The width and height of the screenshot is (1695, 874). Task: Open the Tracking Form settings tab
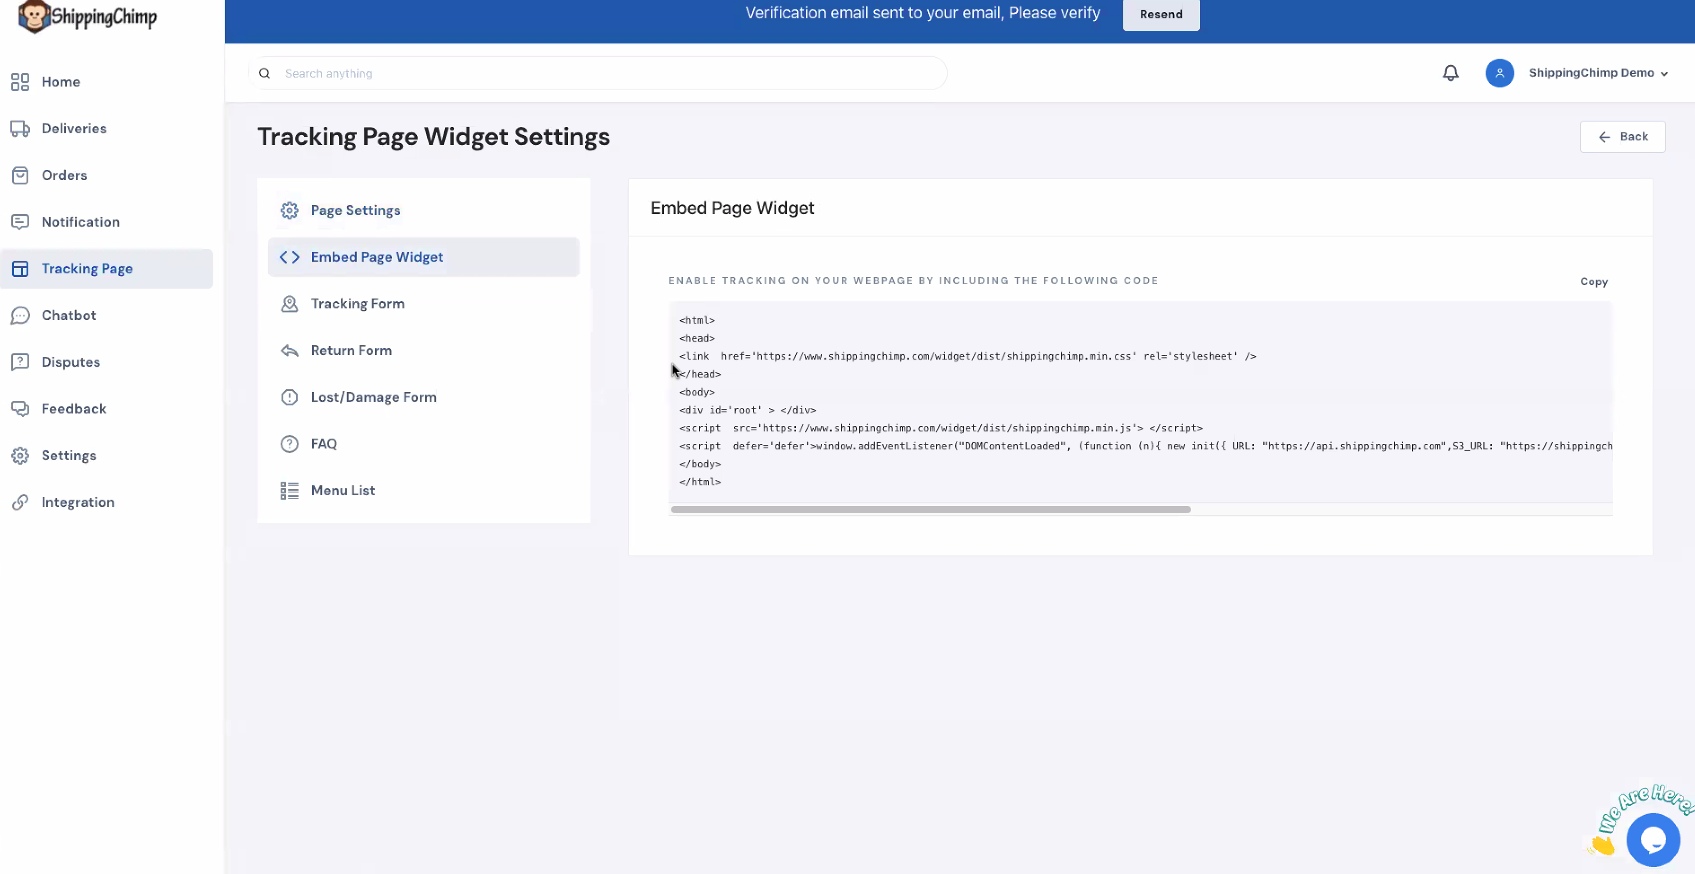(x=357, y=304)
